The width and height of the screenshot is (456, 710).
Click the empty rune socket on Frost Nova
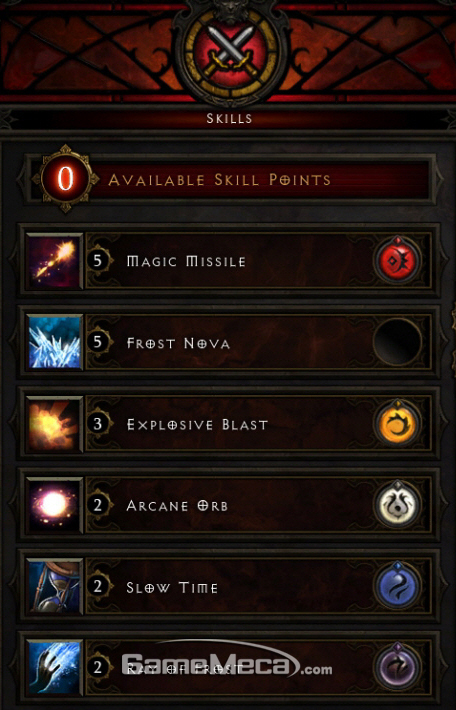tap(397, 342)
